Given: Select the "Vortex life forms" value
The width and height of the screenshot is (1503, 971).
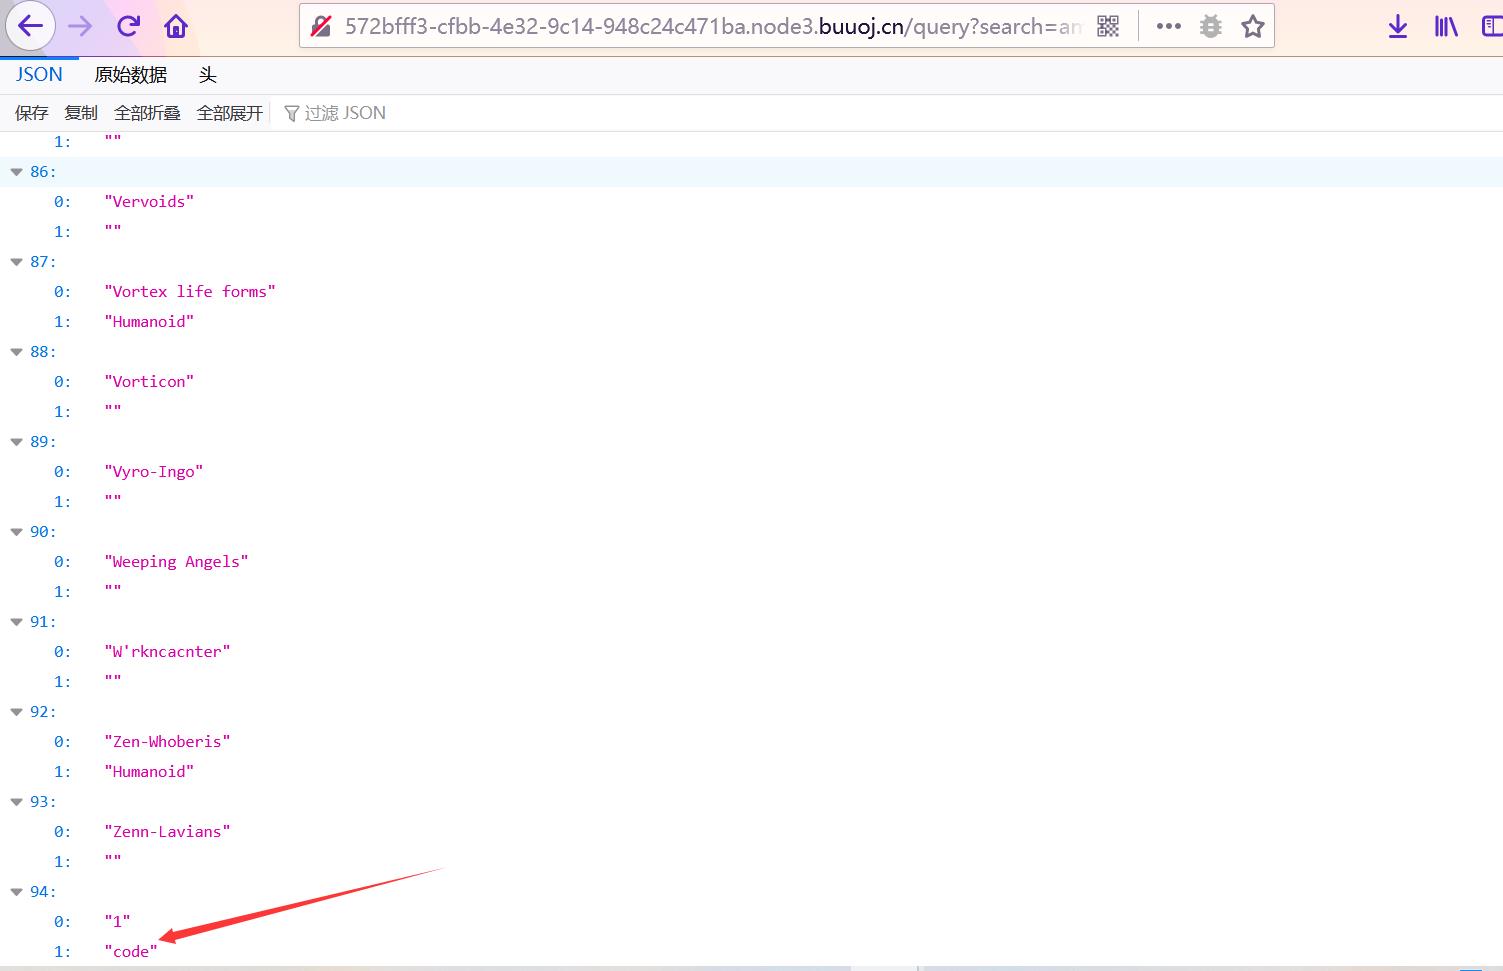Looking at the screenshot, I should coord(190,291).
